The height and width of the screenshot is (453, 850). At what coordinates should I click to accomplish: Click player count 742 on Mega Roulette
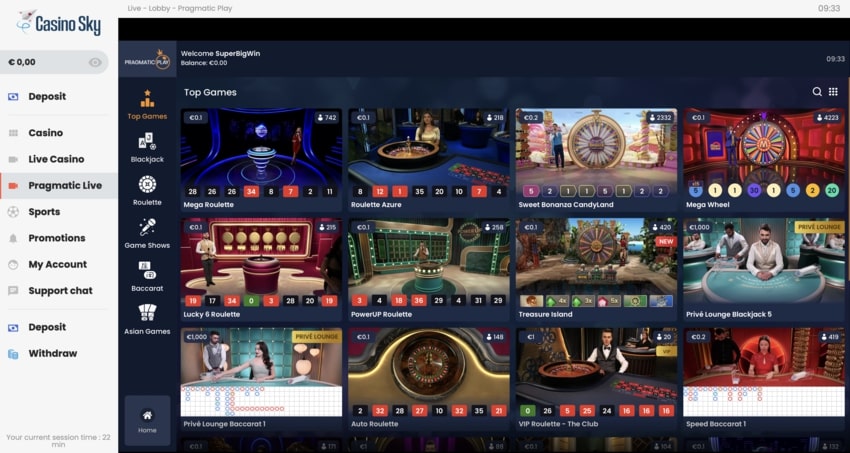327,118
